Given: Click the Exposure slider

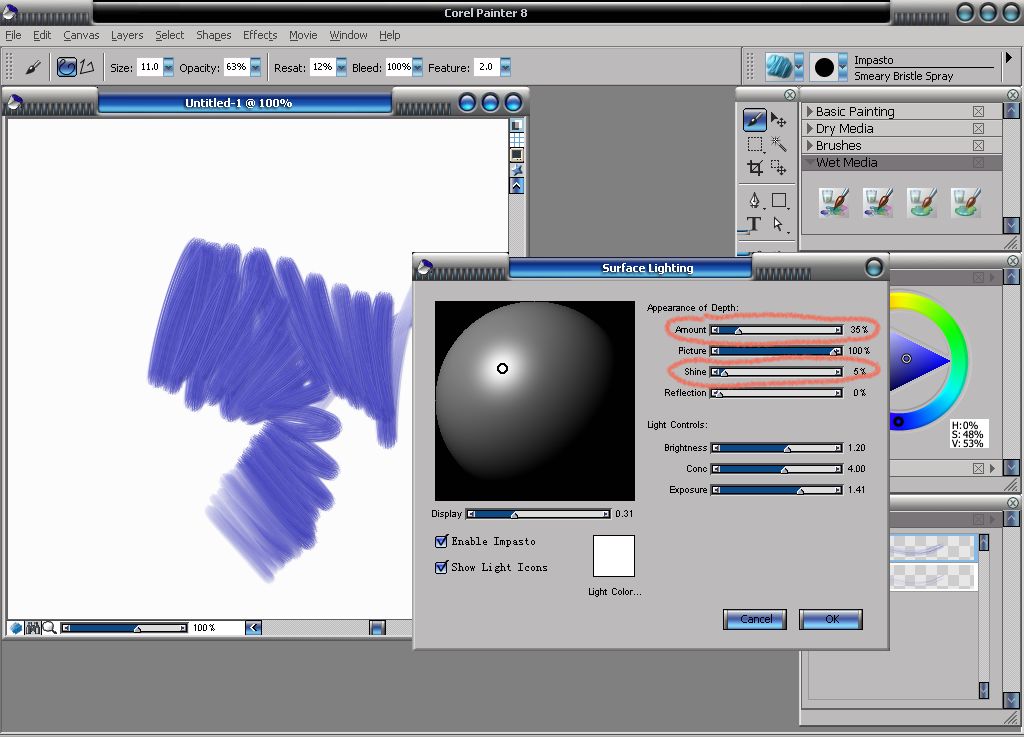Looking at the screenshot, I should [x=776, y=490].
